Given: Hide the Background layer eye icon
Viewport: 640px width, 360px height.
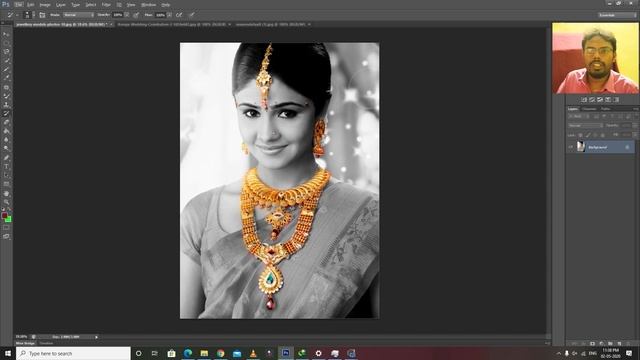Looking at the screenshot, I should click(x=571, y=147).
